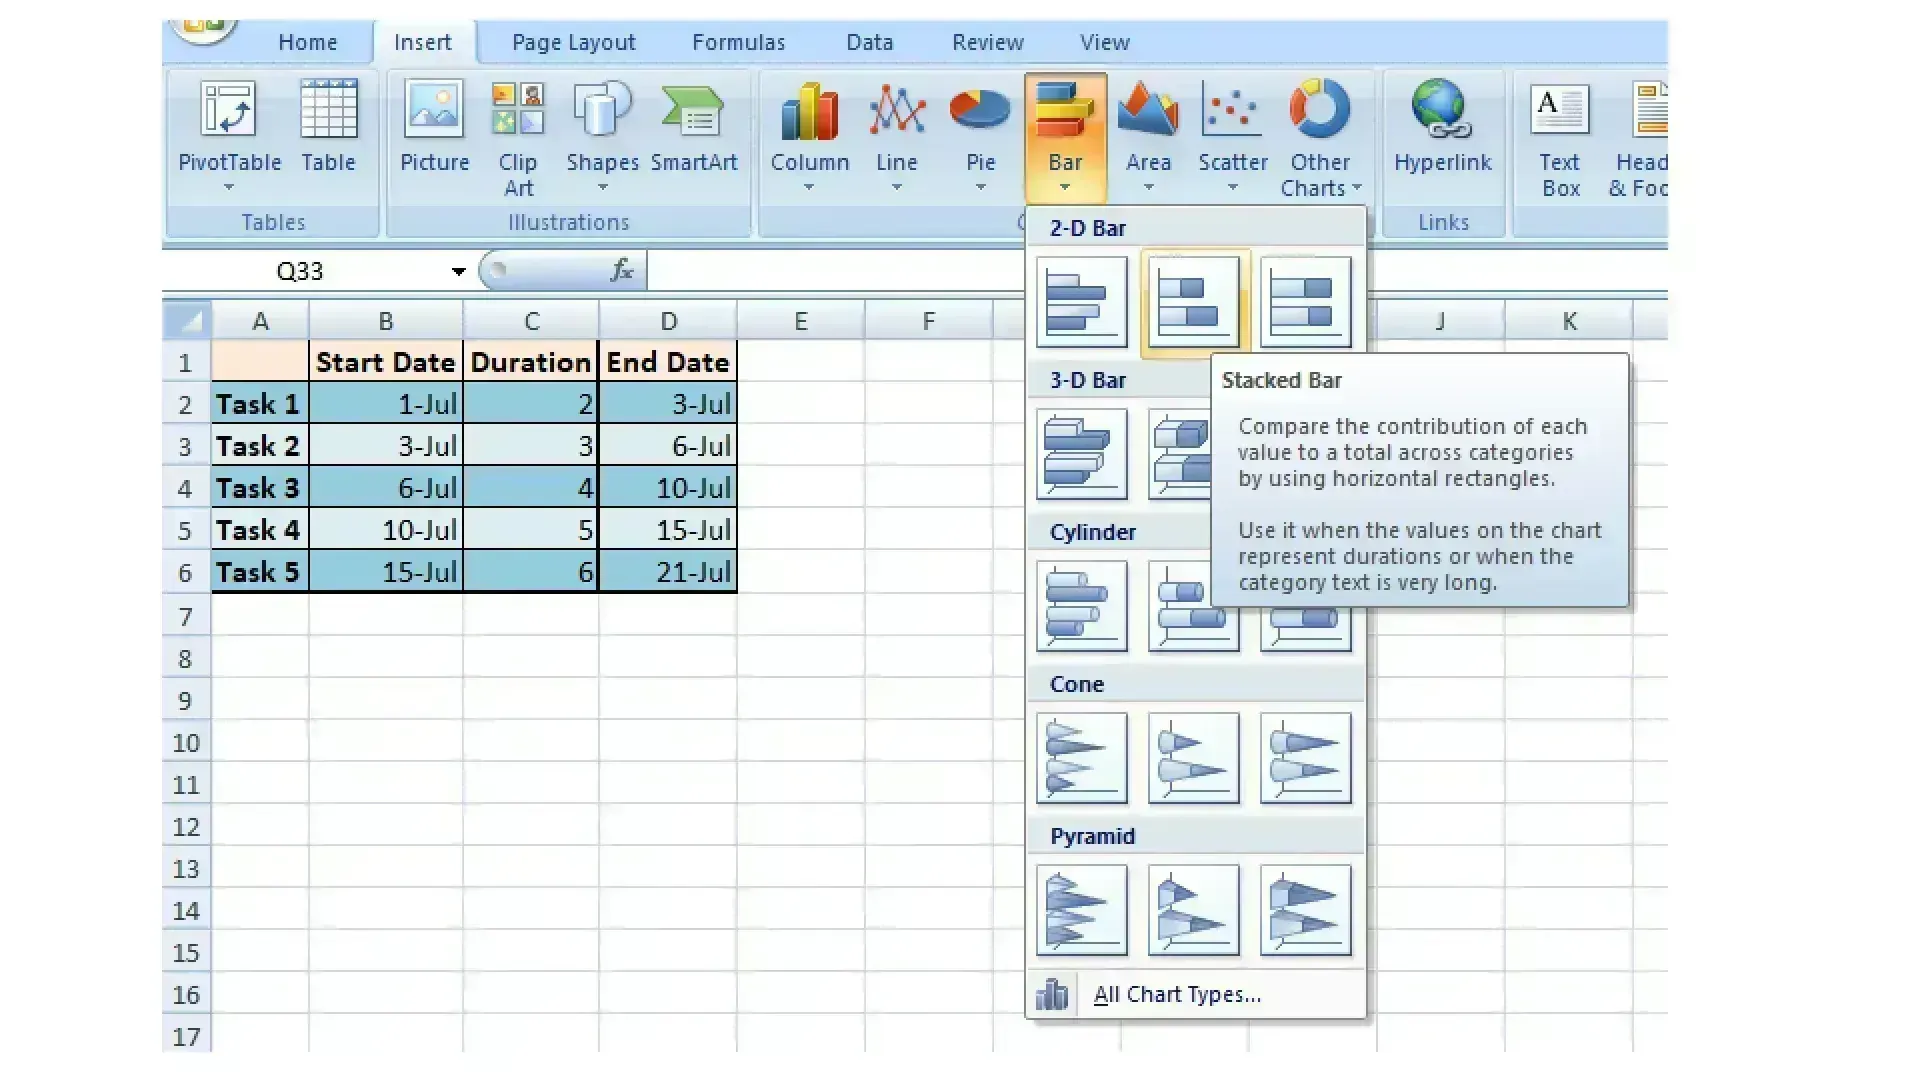Open All Chart Types dialog
The width and height of the screenshot is (1920, 1080).
coord(1176,994)
